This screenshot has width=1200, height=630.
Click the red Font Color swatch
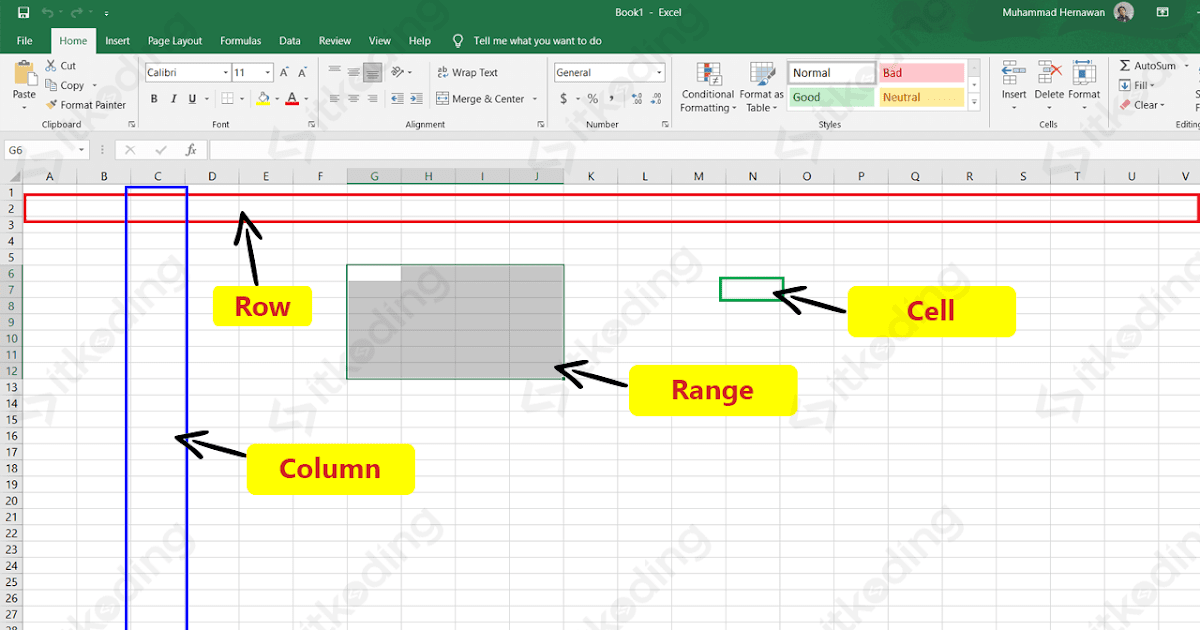[x=293, y=98]
